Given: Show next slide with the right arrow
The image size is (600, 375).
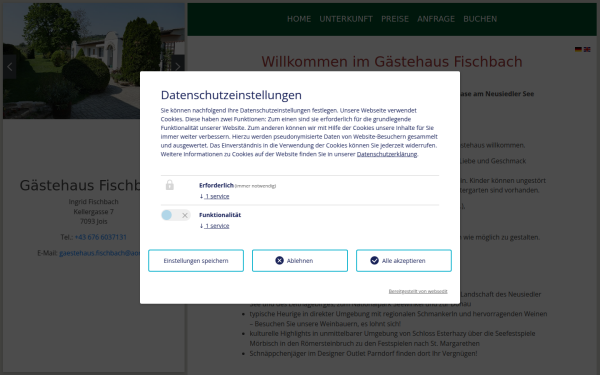Looking at the screenshot, I should (x=178, y=67).
